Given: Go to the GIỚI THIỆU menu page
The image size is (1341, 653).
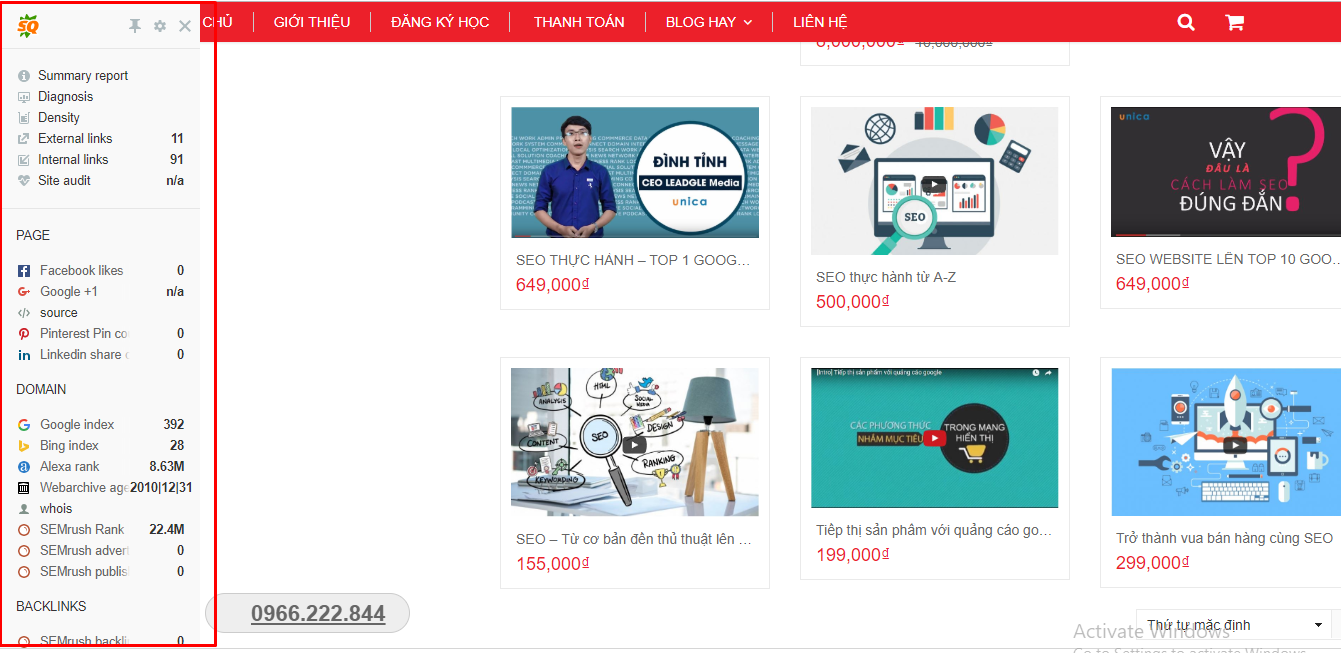Looking at the screenshot, I should tap(312, 22).
